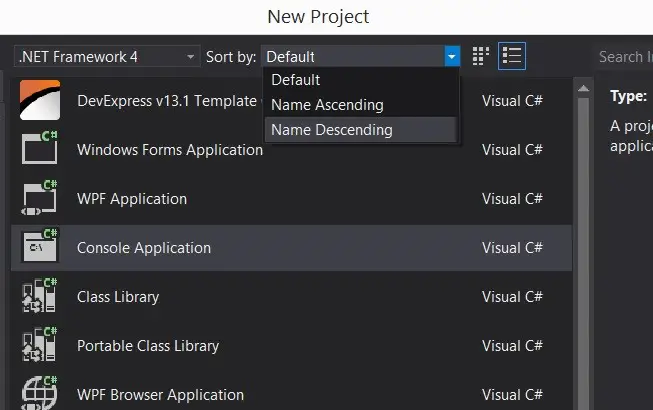Image resolution: width=653 pixels, height=410 pixels.
Task: Select Portable Class Library row text
Action: coord(148,346)
